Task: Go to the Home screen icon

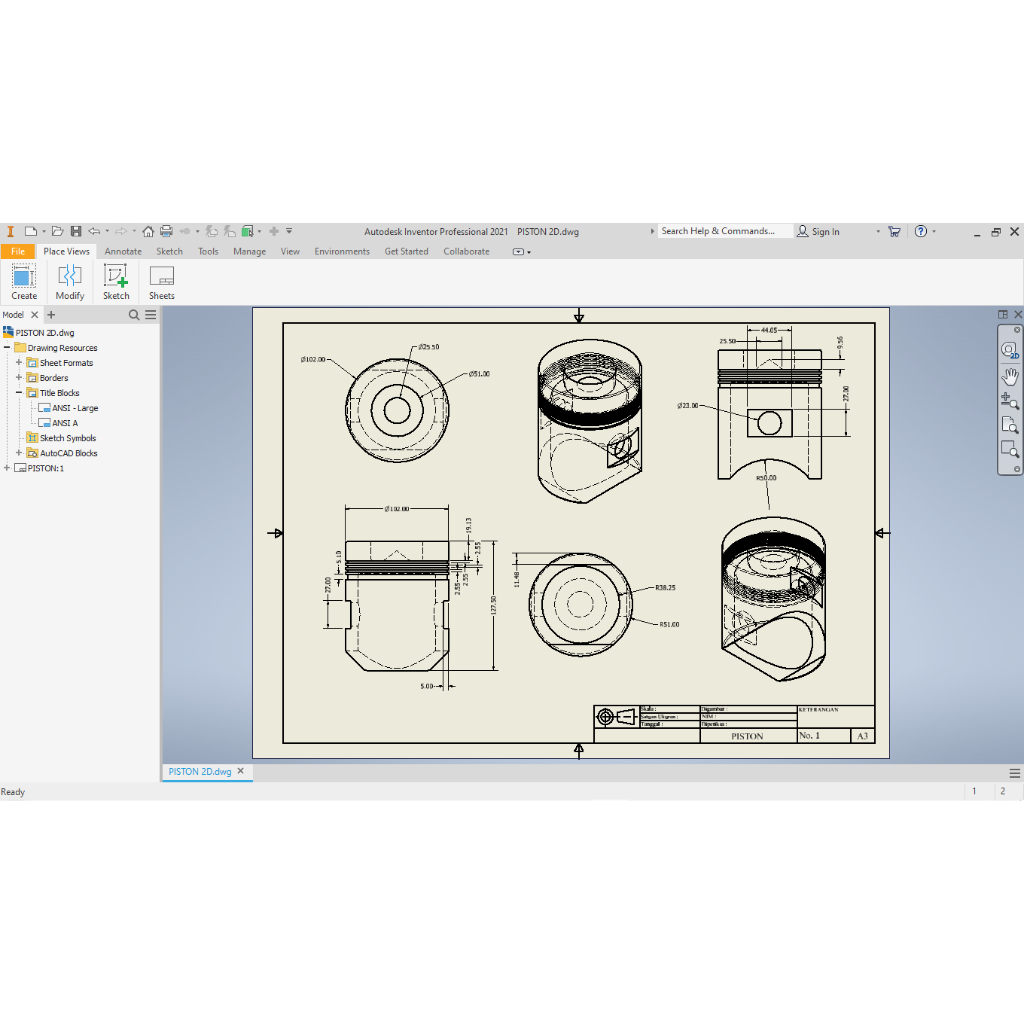Action: 148,231
